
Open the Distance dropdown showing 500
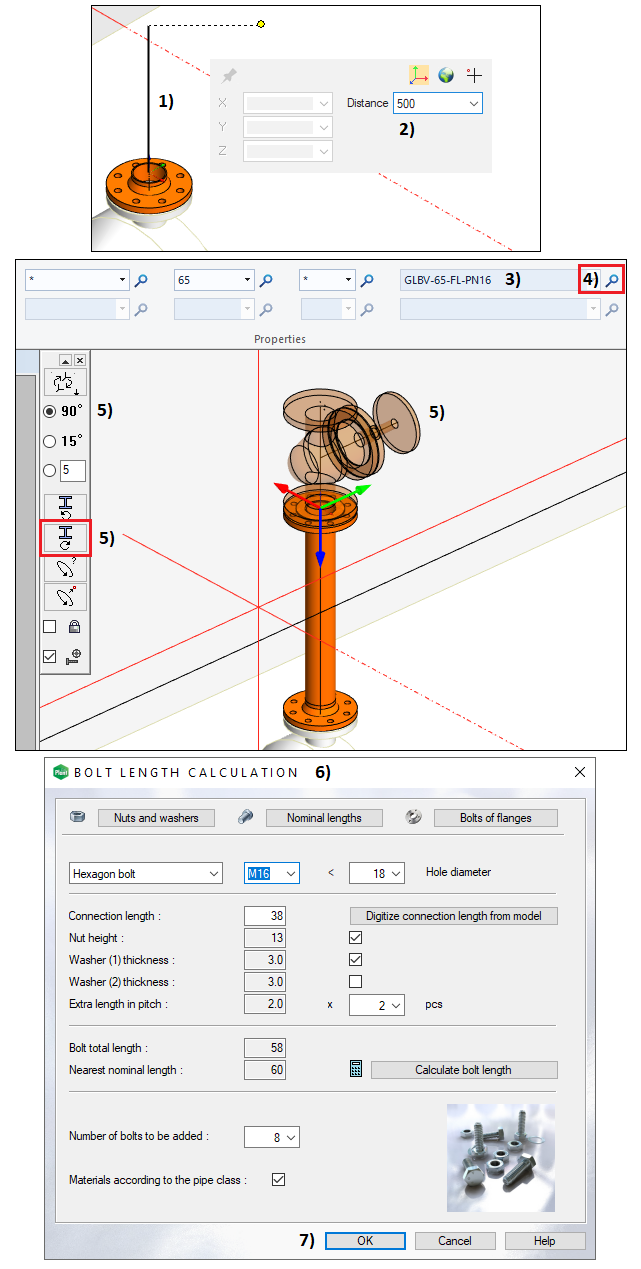click(472, 103)
